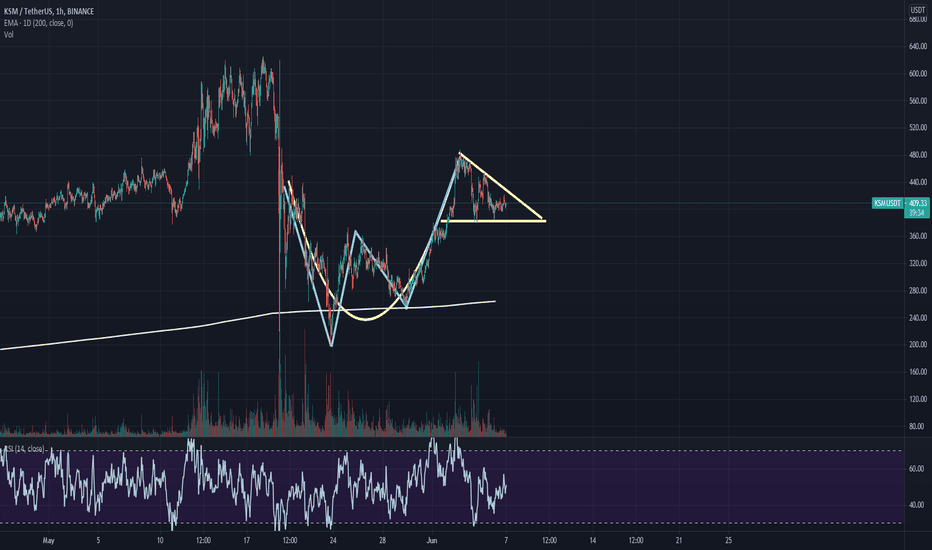This screenshot has height=550, width=932.
Task: Click the 600.00 price axis label
Action: coord(918,74)
